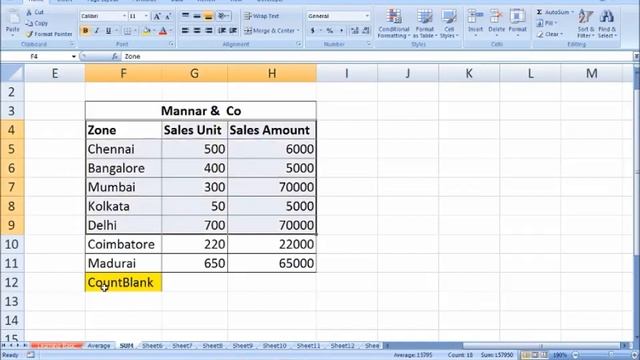Apply the Fill Color bucket
The width and height of the screenshot is (640, 360).
click(x=147, y=31)
